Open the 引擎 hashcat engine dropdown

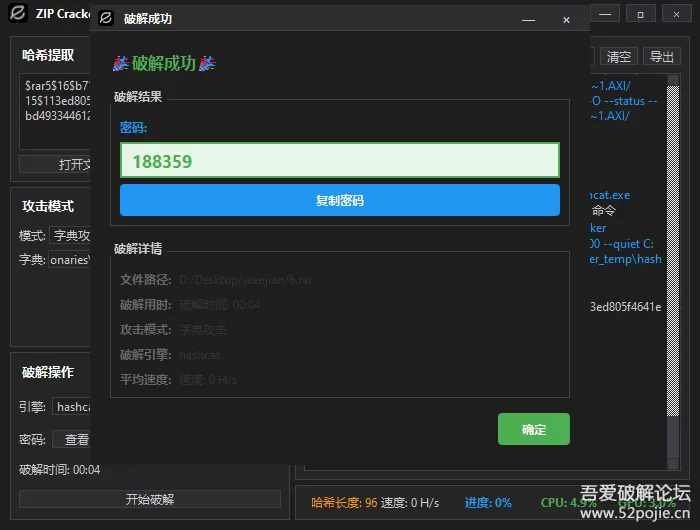tap(71, 406)
